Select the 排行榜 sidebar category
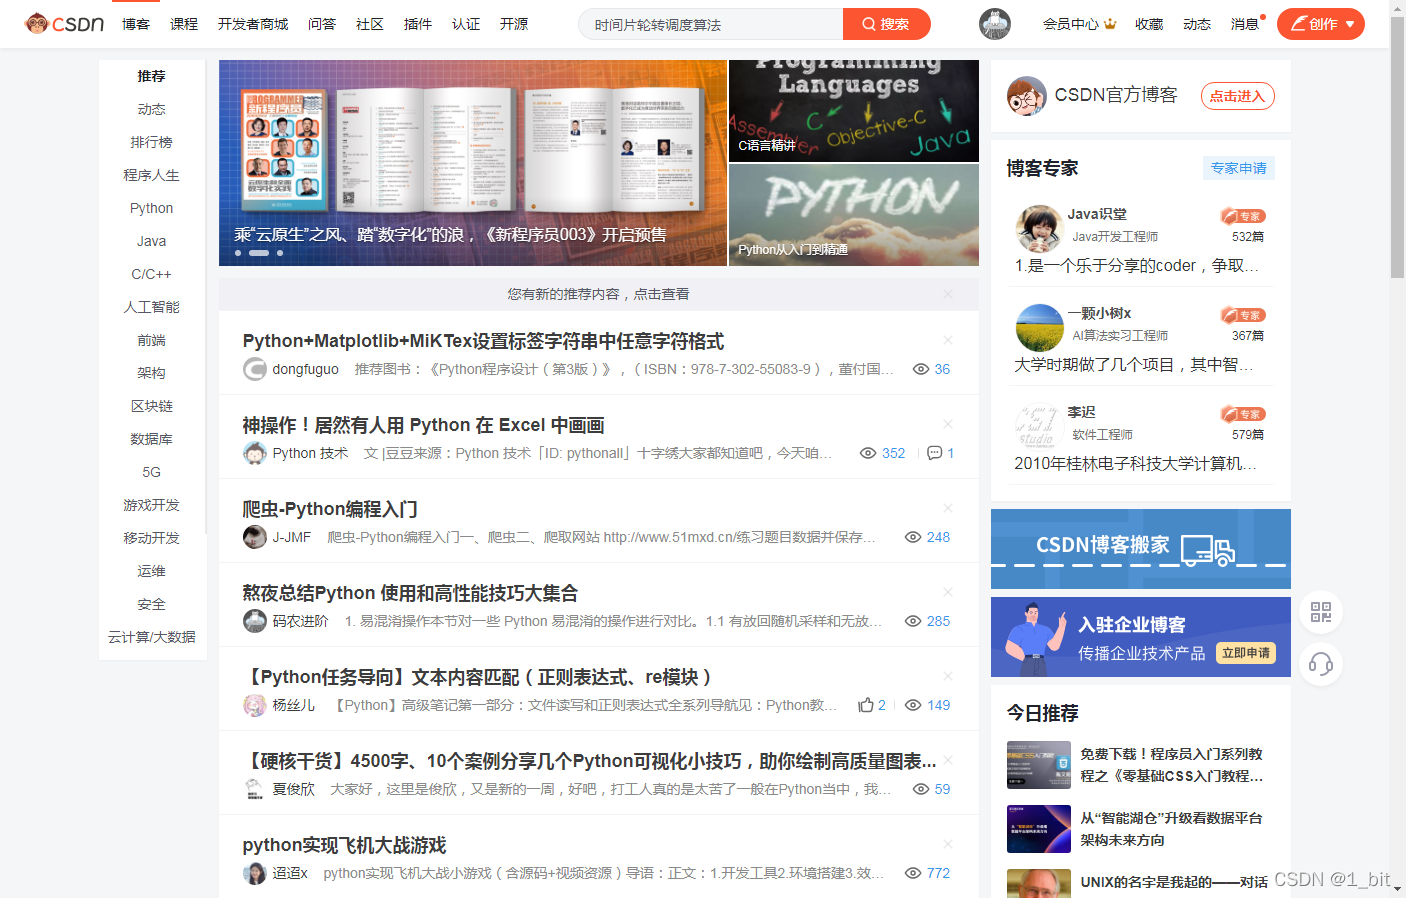1406x898 pixels. pyautogui.click(x=152, y=142)
